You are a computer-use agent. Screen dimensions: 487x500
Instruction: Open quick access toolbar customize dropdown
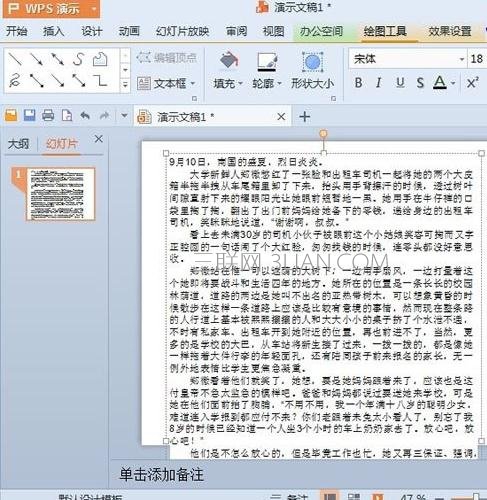click(124, 116)
